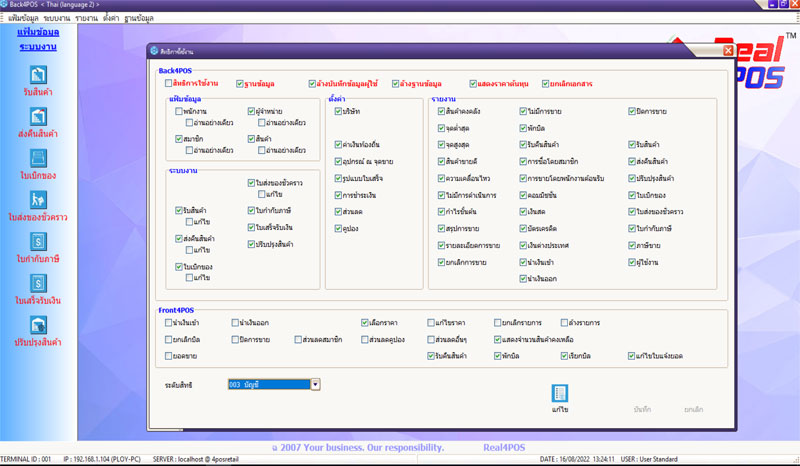The width and height of the screenshot is (800, 466).
Task: Uncheck the บริษัท checkbox under ตั้งค่า
Action: tap(339, 112)
